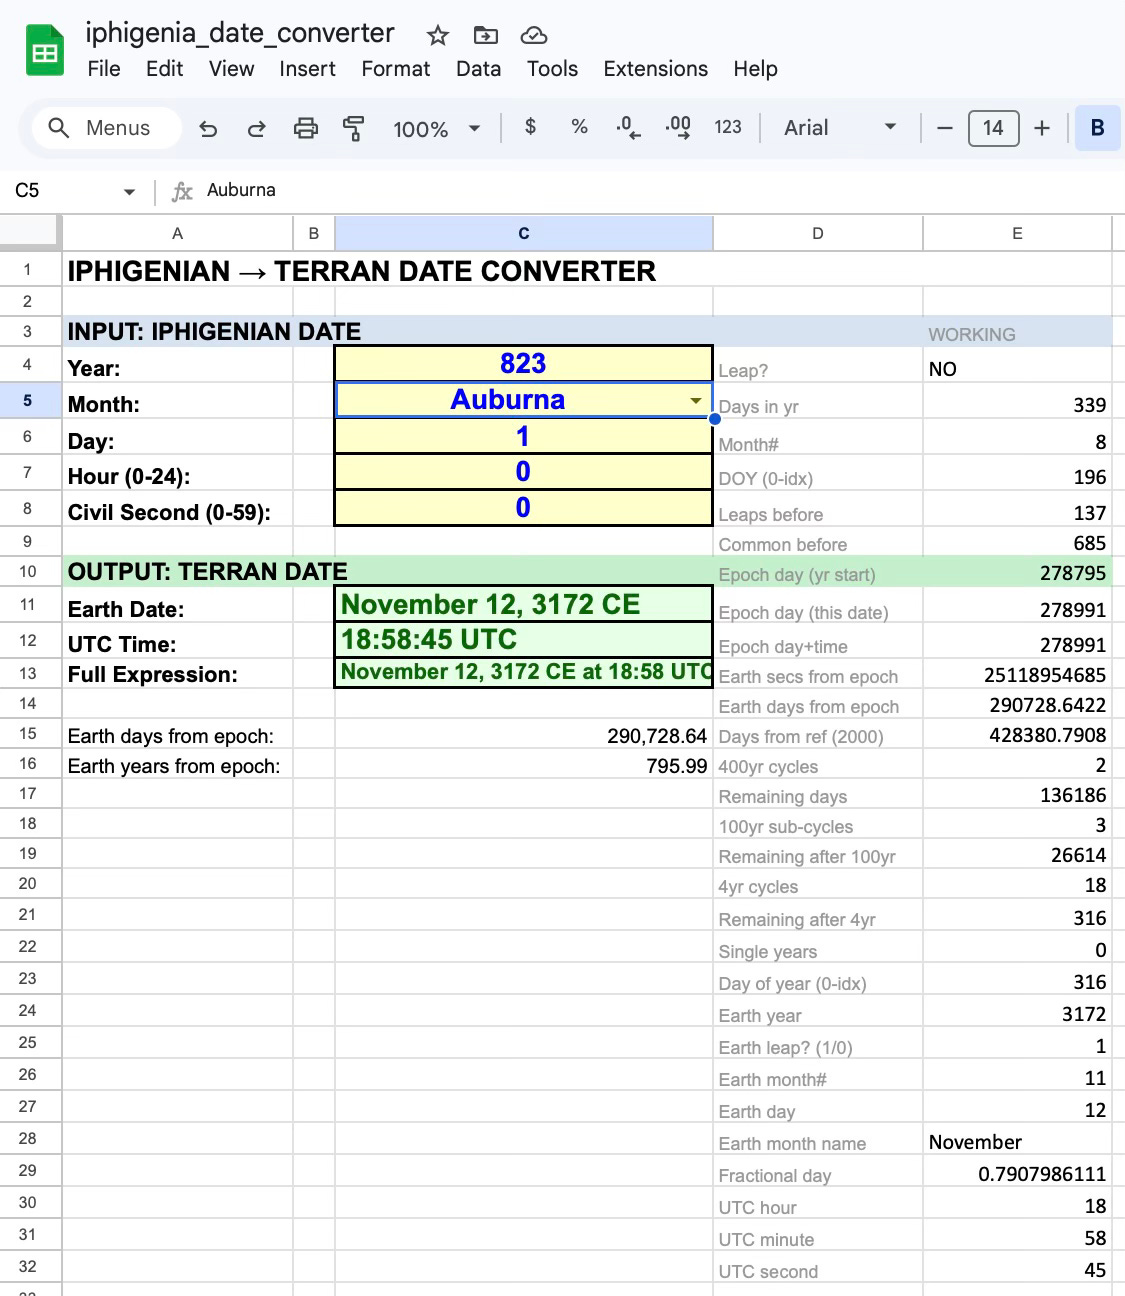The image size is (1125, 1296).
Task: Click the move to folder icon
Action: coord(486,36)
